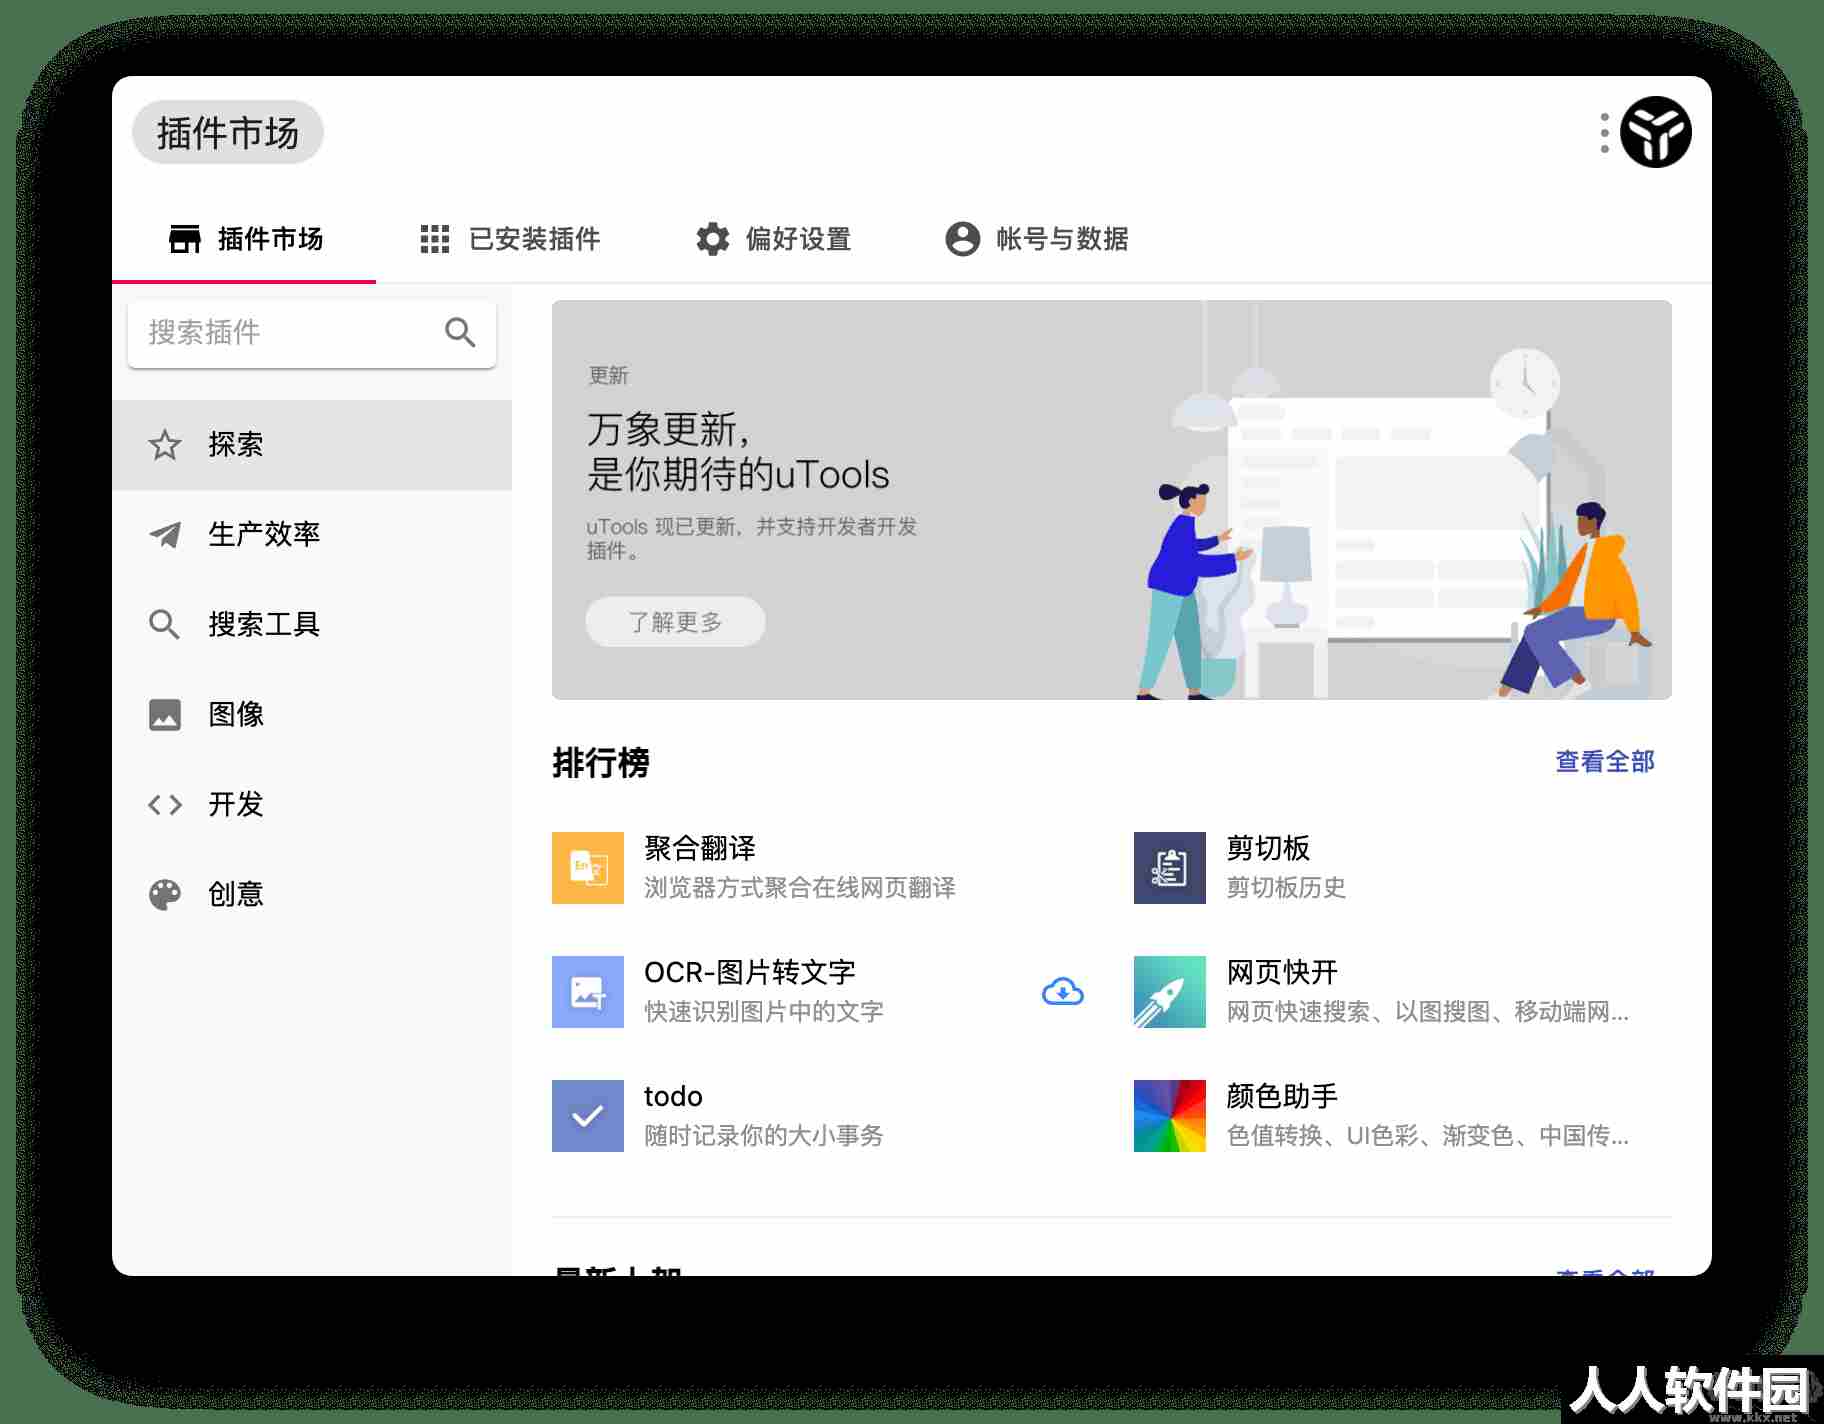
Task: Click the 网页快开 rocket plugin icon
Action: click(1170, 992)
